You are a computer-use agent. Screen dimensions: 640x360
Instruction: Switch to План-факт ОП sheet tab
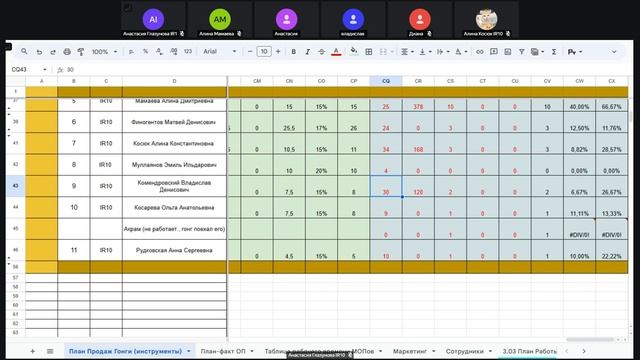coord(223,351)
